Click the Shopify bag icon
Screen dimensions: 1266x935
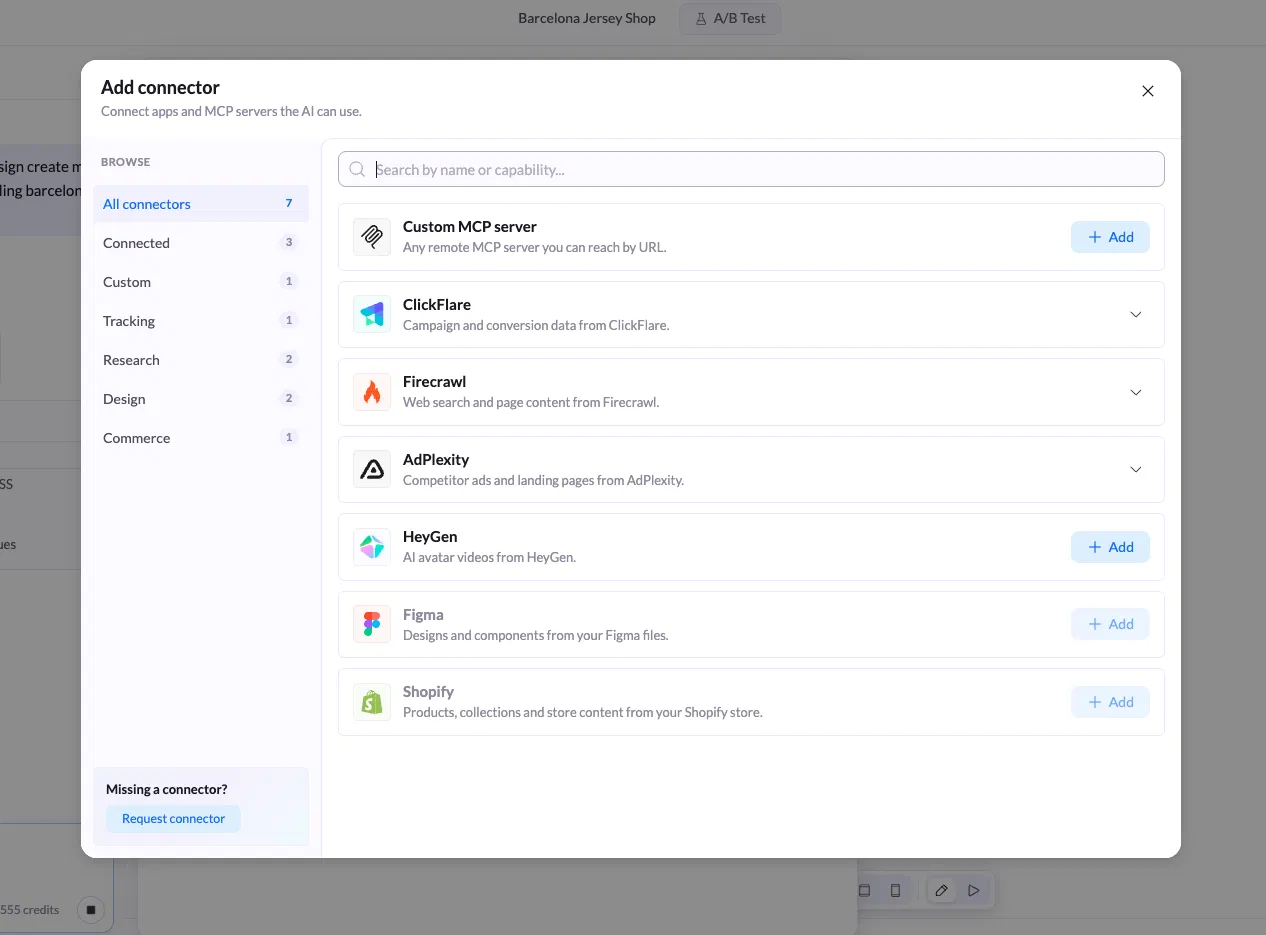point(372,702)
